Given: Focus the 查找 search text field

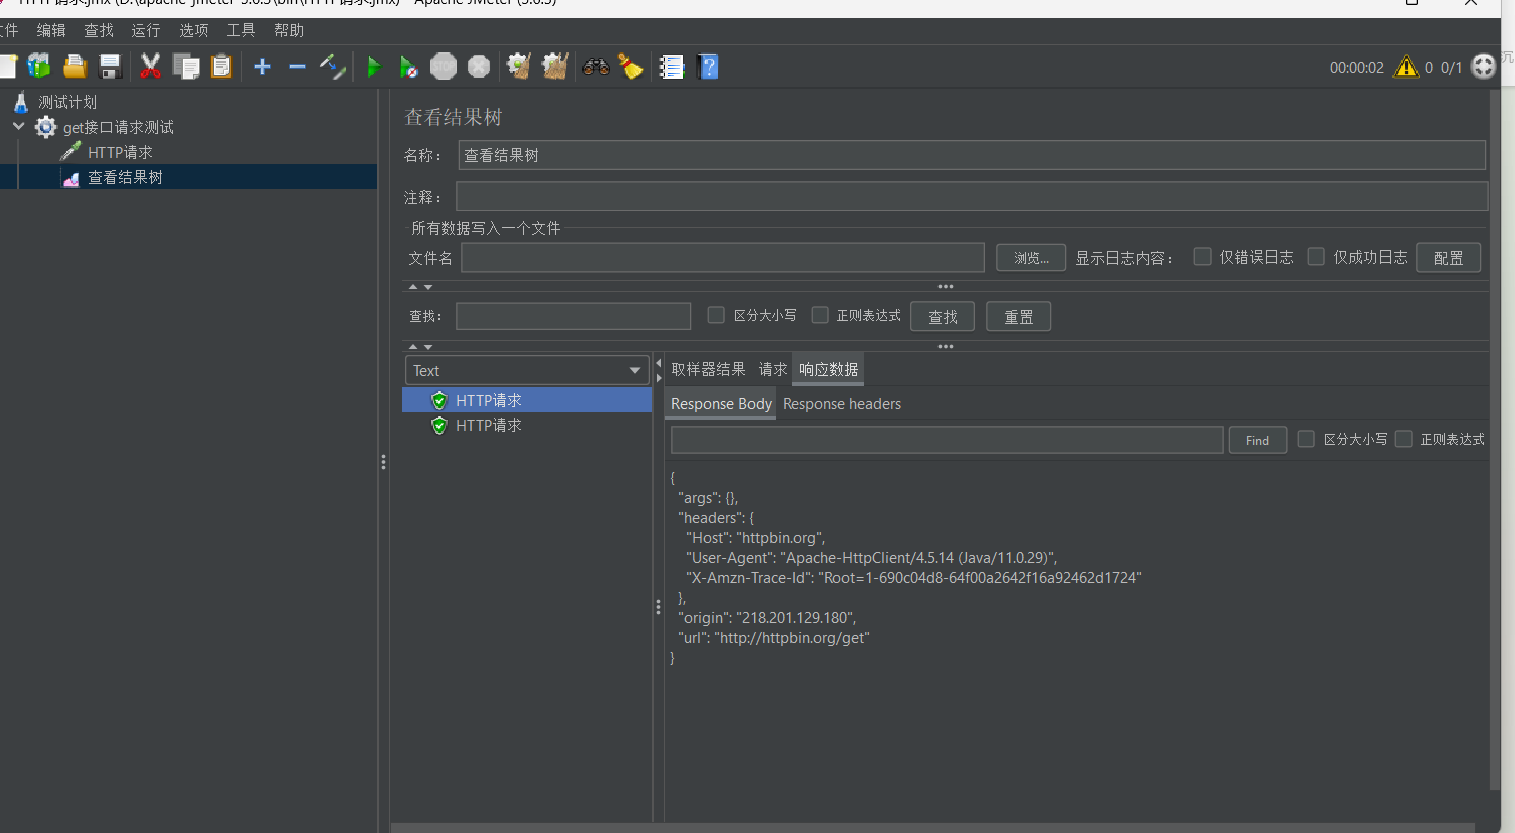Looking at the screenshot, I should tap(573, 316).
